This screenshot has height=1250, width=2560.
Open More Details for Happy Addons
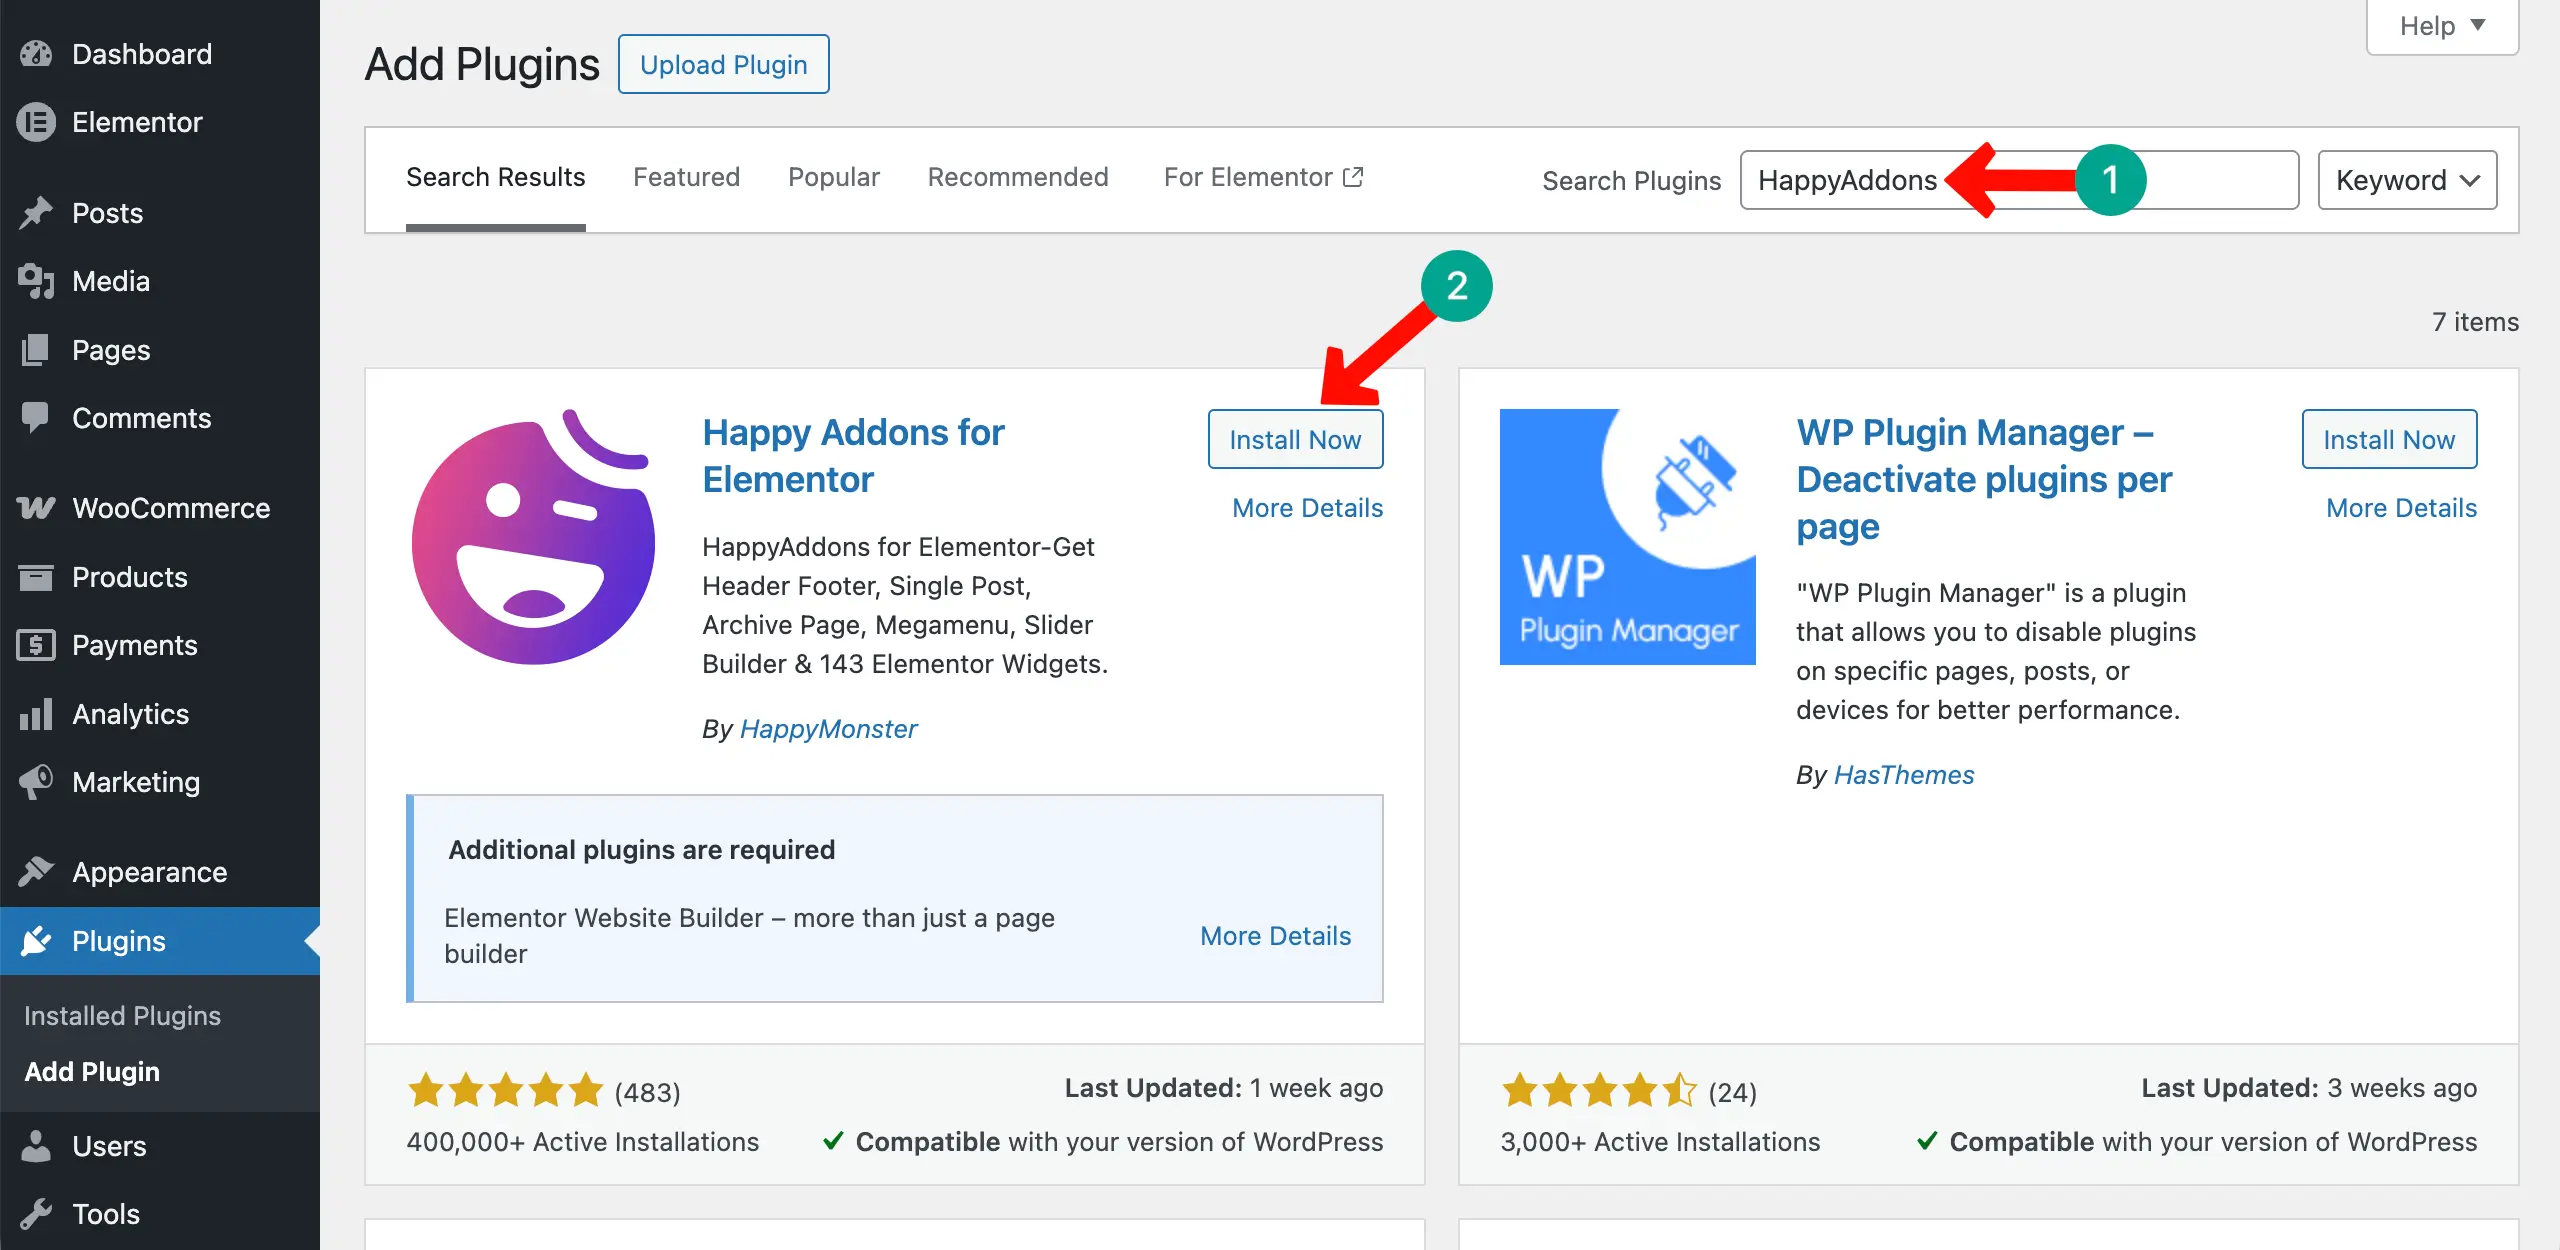[1308, 508]
